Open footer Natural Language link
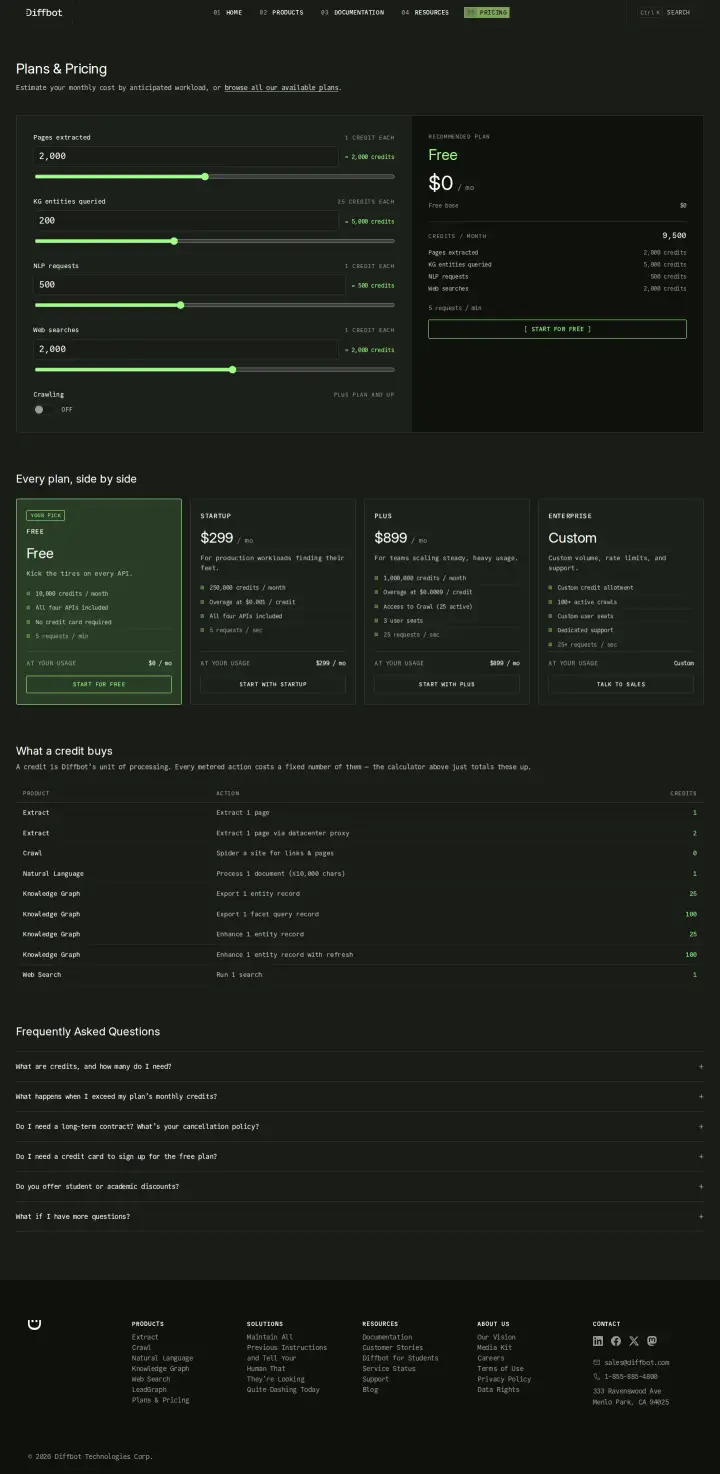 click(161, 1358)
